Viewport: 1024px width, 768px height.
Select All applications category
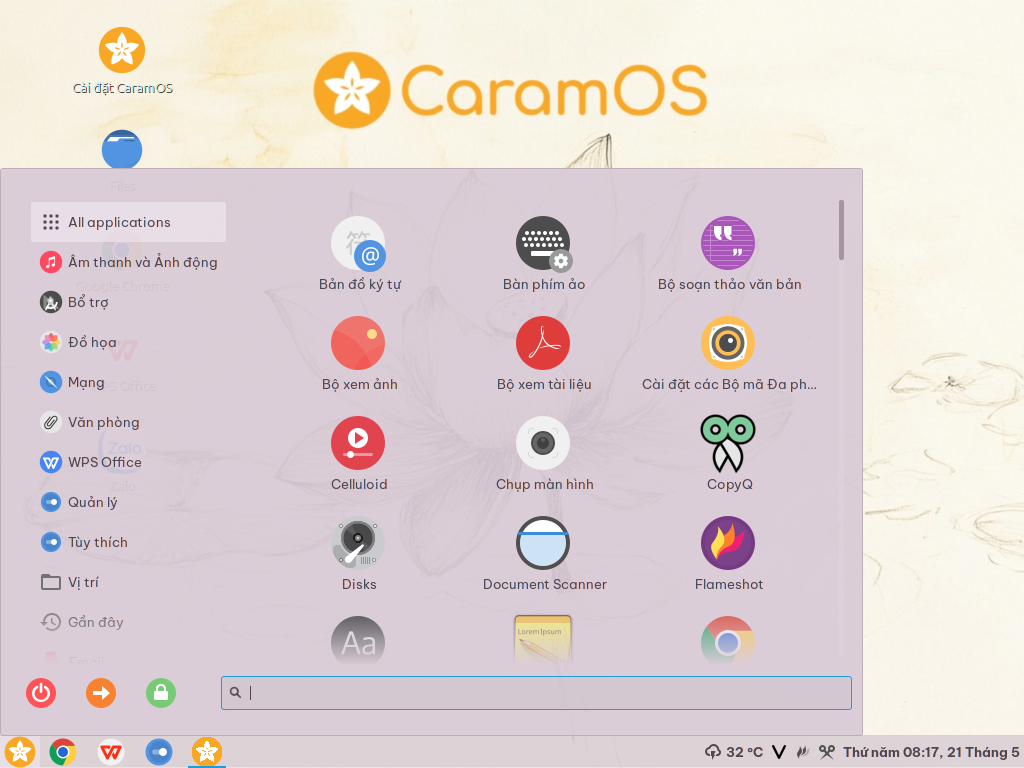coord(128,222)
